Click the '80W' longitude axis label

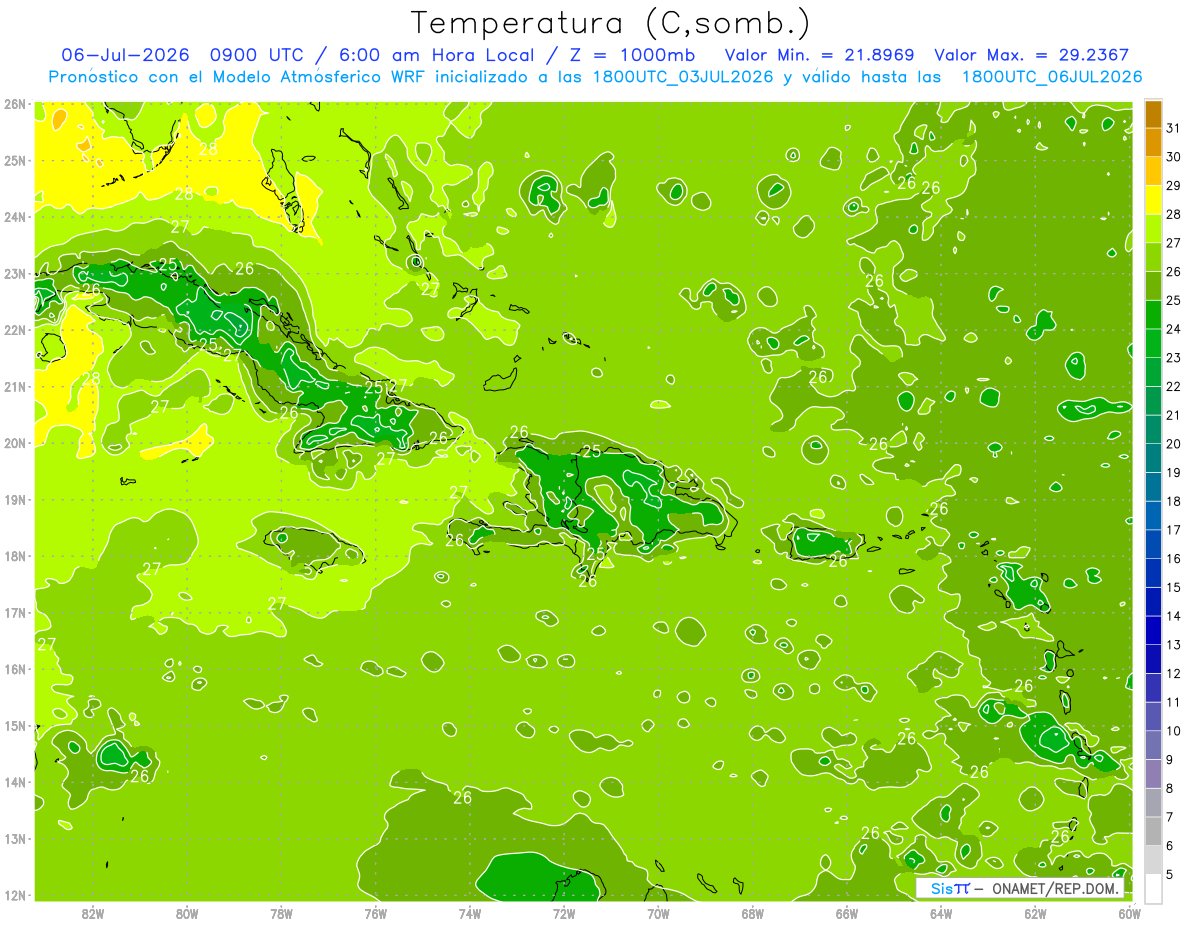pos(187,913)
